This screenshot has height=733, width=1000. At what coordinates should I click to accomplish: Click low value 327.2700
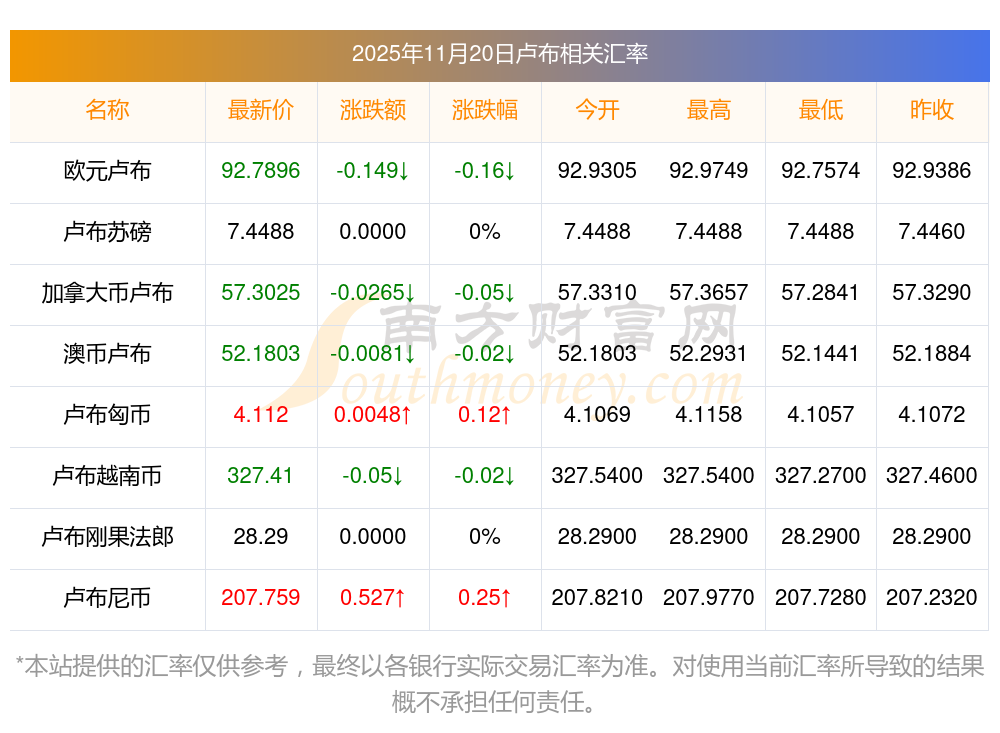point(821,475)
